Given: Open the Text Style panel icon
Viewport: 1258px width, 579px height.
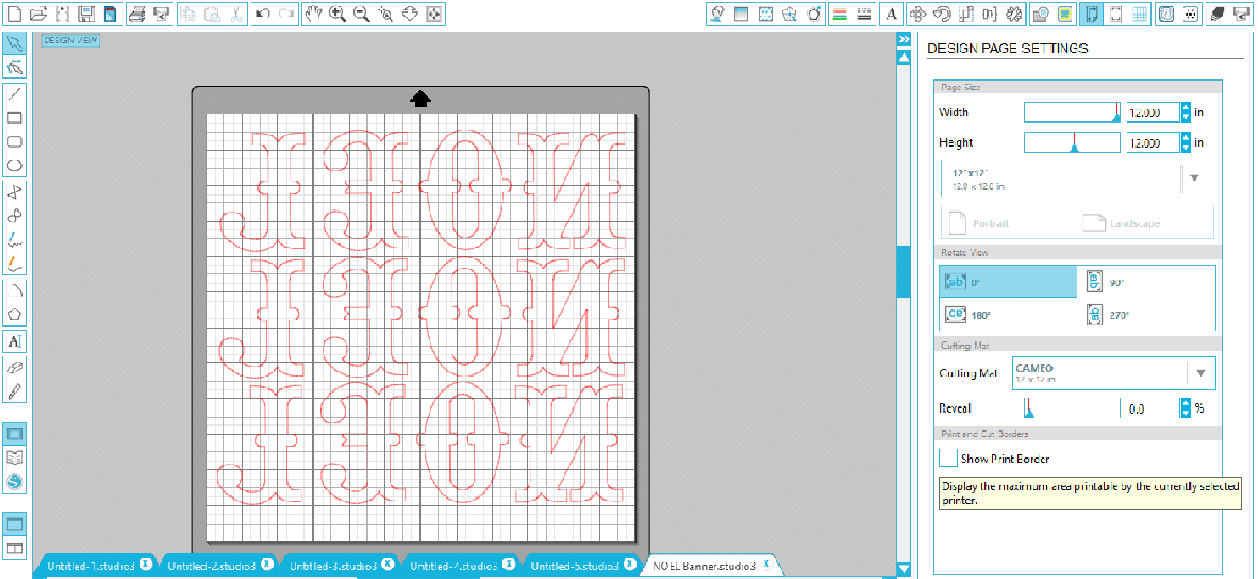Looking at the screenshot, I should (x=890, y=14).
